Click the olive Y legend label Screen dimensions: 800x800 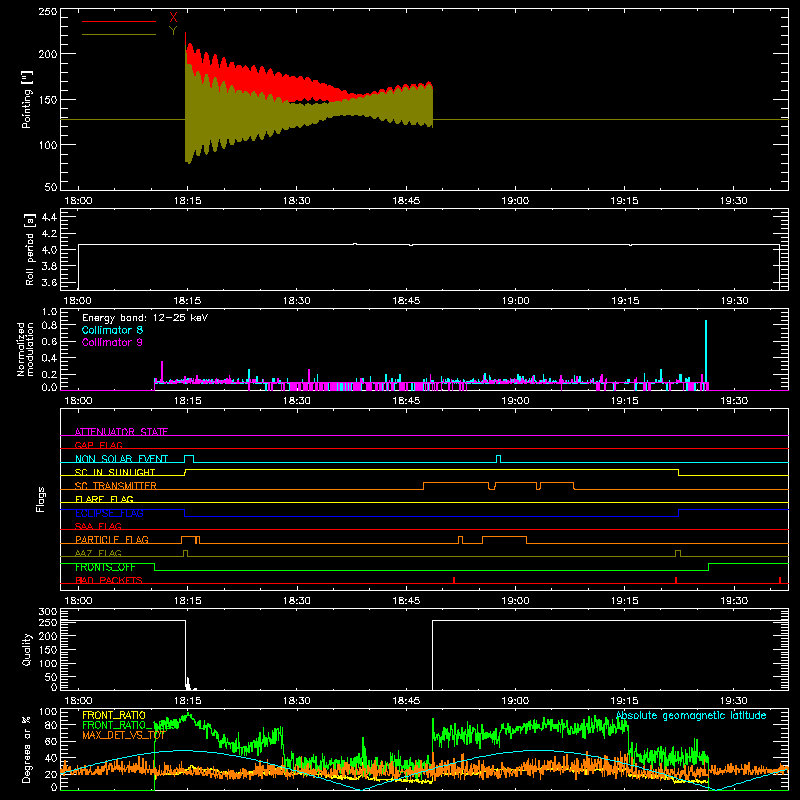point(173,31)
